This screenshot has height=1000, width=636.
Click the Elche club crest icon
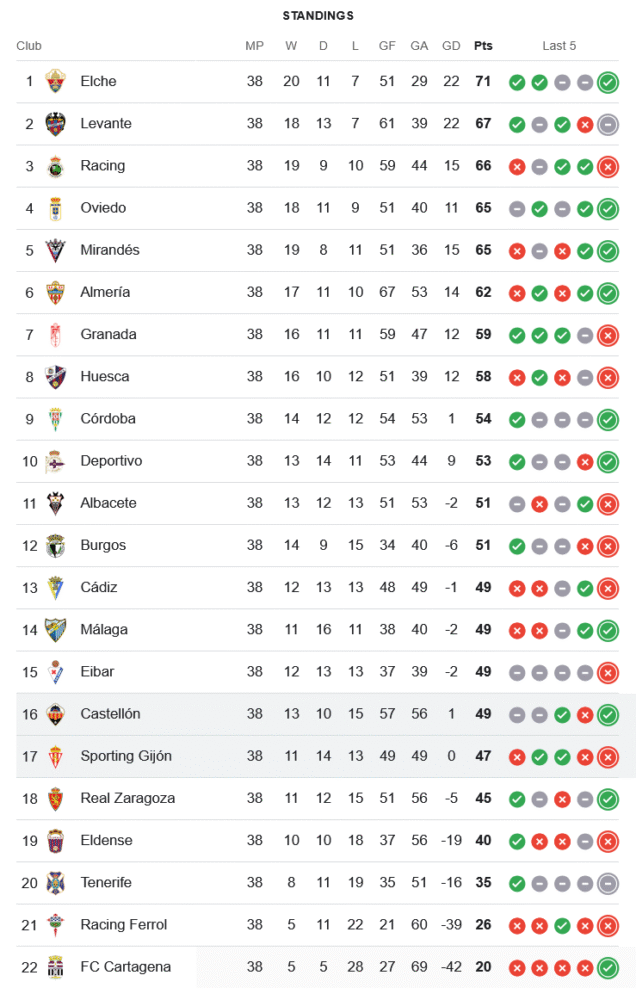click(56, 82)
